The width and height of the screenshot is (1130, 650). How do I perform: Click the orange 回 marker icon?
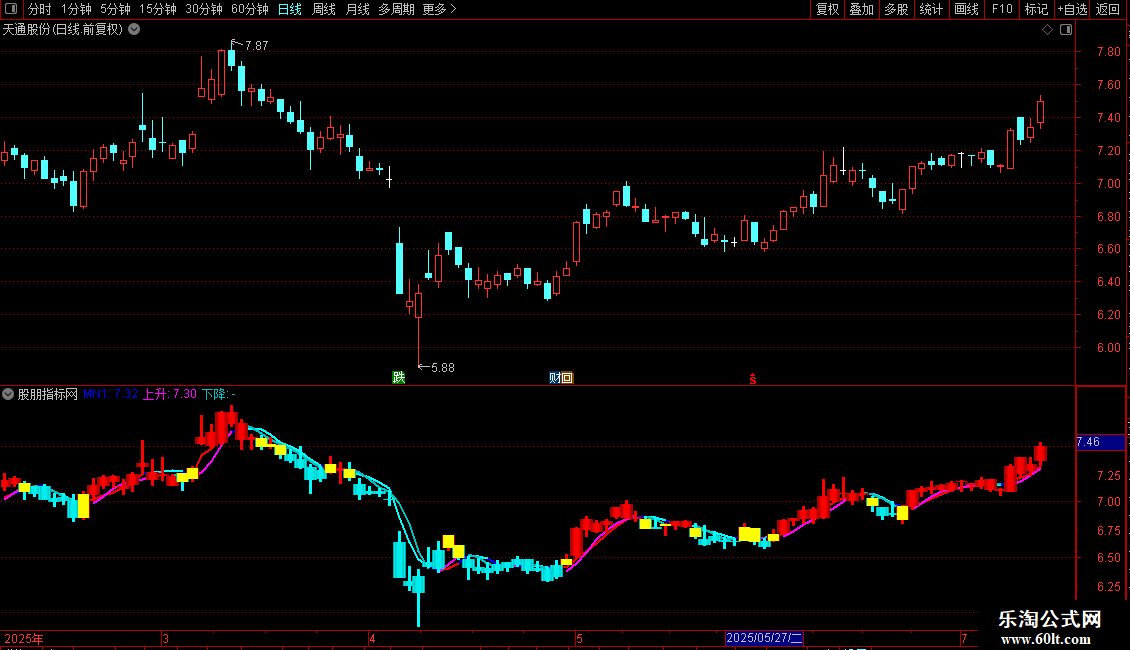coord(567,378)
